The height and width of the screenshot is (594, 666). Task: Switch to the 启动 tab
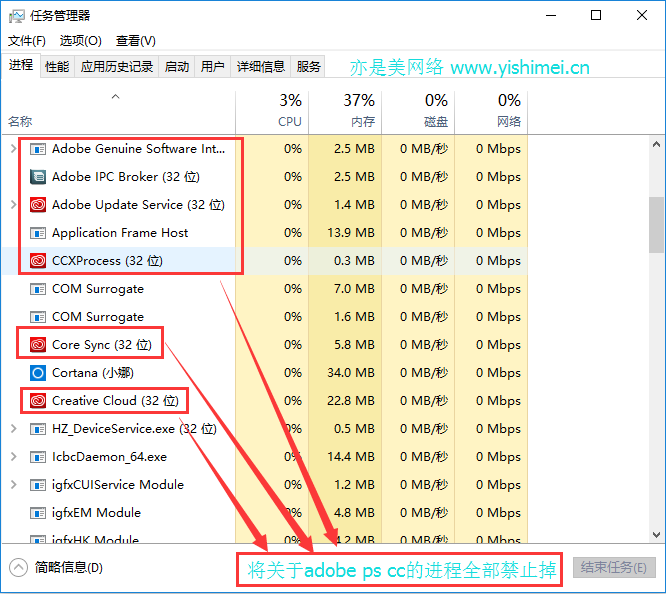click(x=177, y=67)
